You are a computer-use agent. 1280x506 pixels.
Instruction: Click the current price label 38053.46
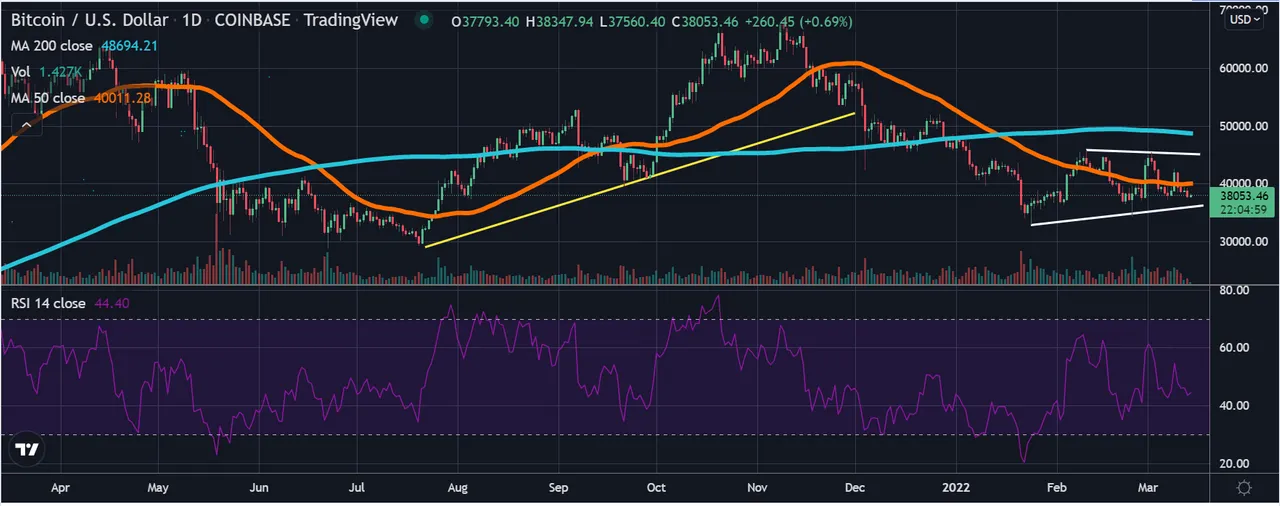click(1244, 197)
